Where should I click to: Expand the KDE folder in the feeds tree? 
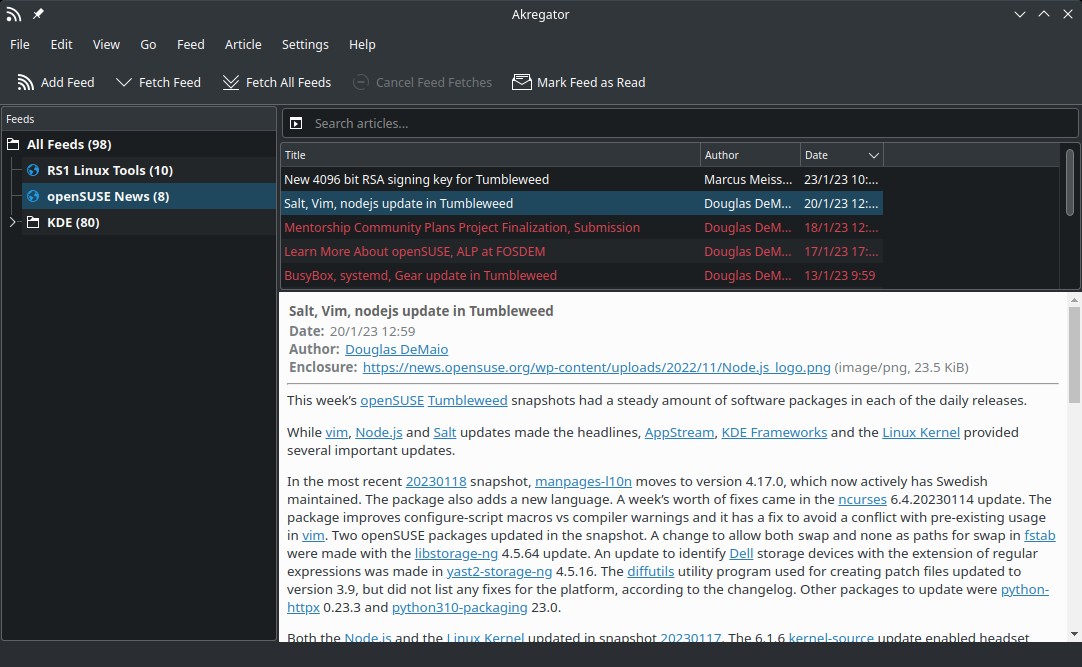12,222
